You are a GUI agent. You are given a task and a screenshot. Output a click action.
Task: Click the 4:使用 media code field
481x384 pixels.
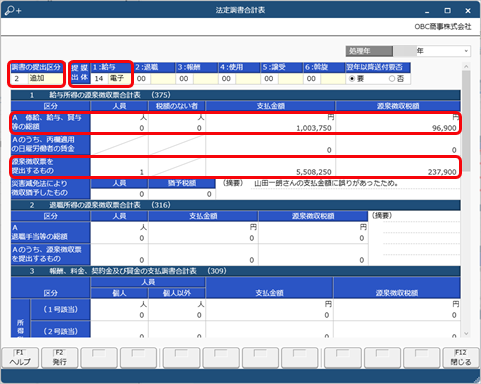click(x=226, y=79)
